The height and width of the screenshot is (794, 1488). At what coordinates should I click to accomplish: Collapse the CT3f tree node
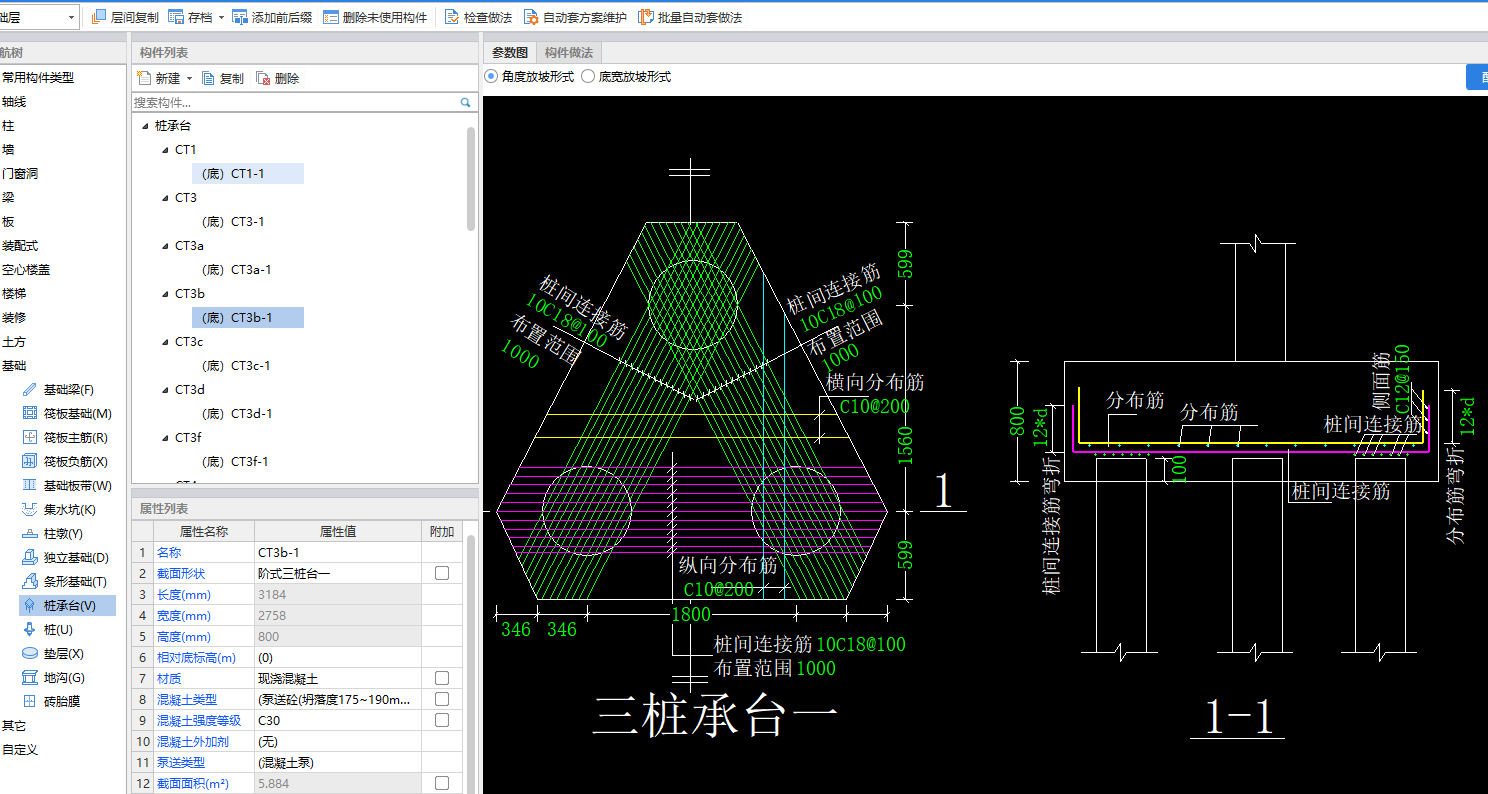(x=166, y=438)
